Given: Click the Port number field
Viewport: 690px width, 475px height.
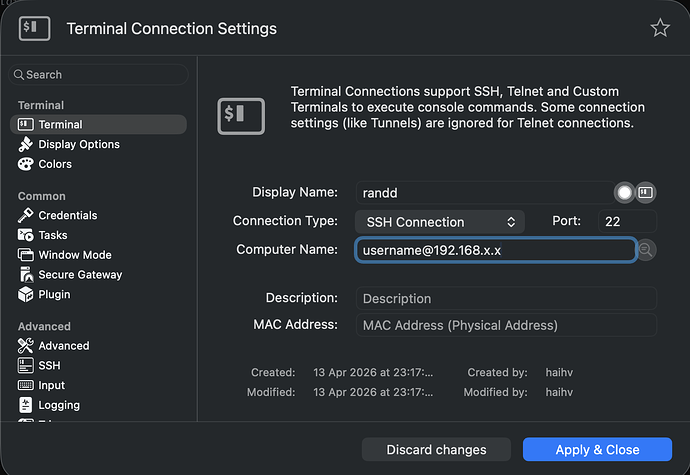Looking at the screenshot, I should point(627,221).
